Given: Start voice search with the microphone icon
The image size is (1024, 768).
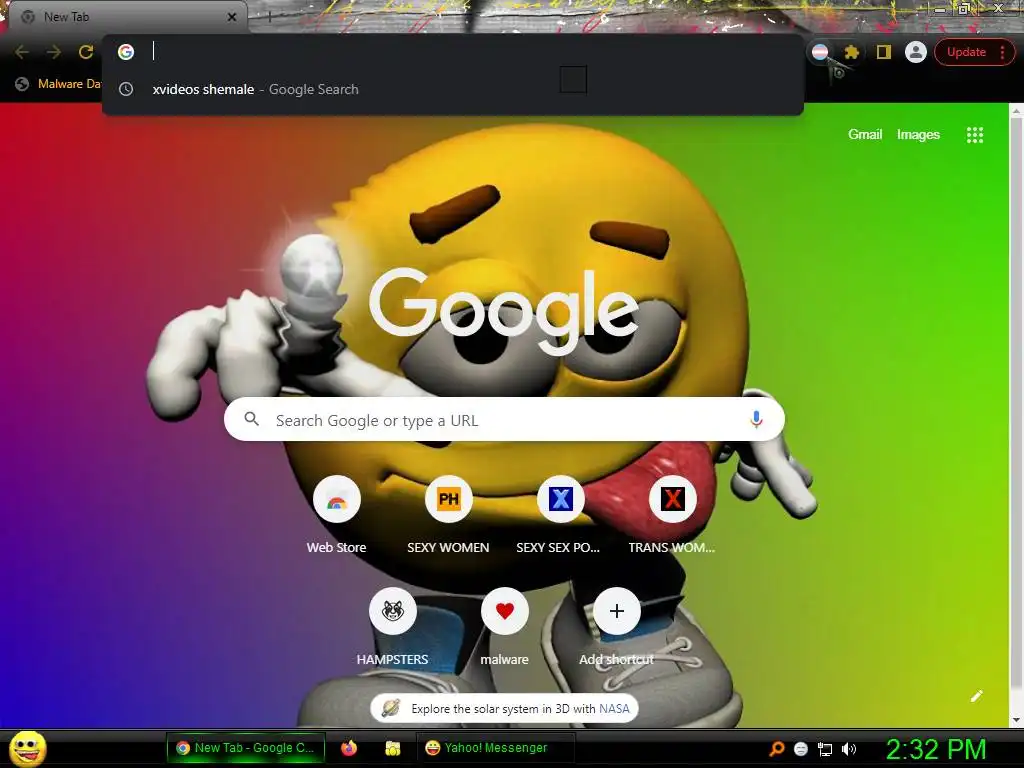Looking at the screenshot, I should point(756,419).
